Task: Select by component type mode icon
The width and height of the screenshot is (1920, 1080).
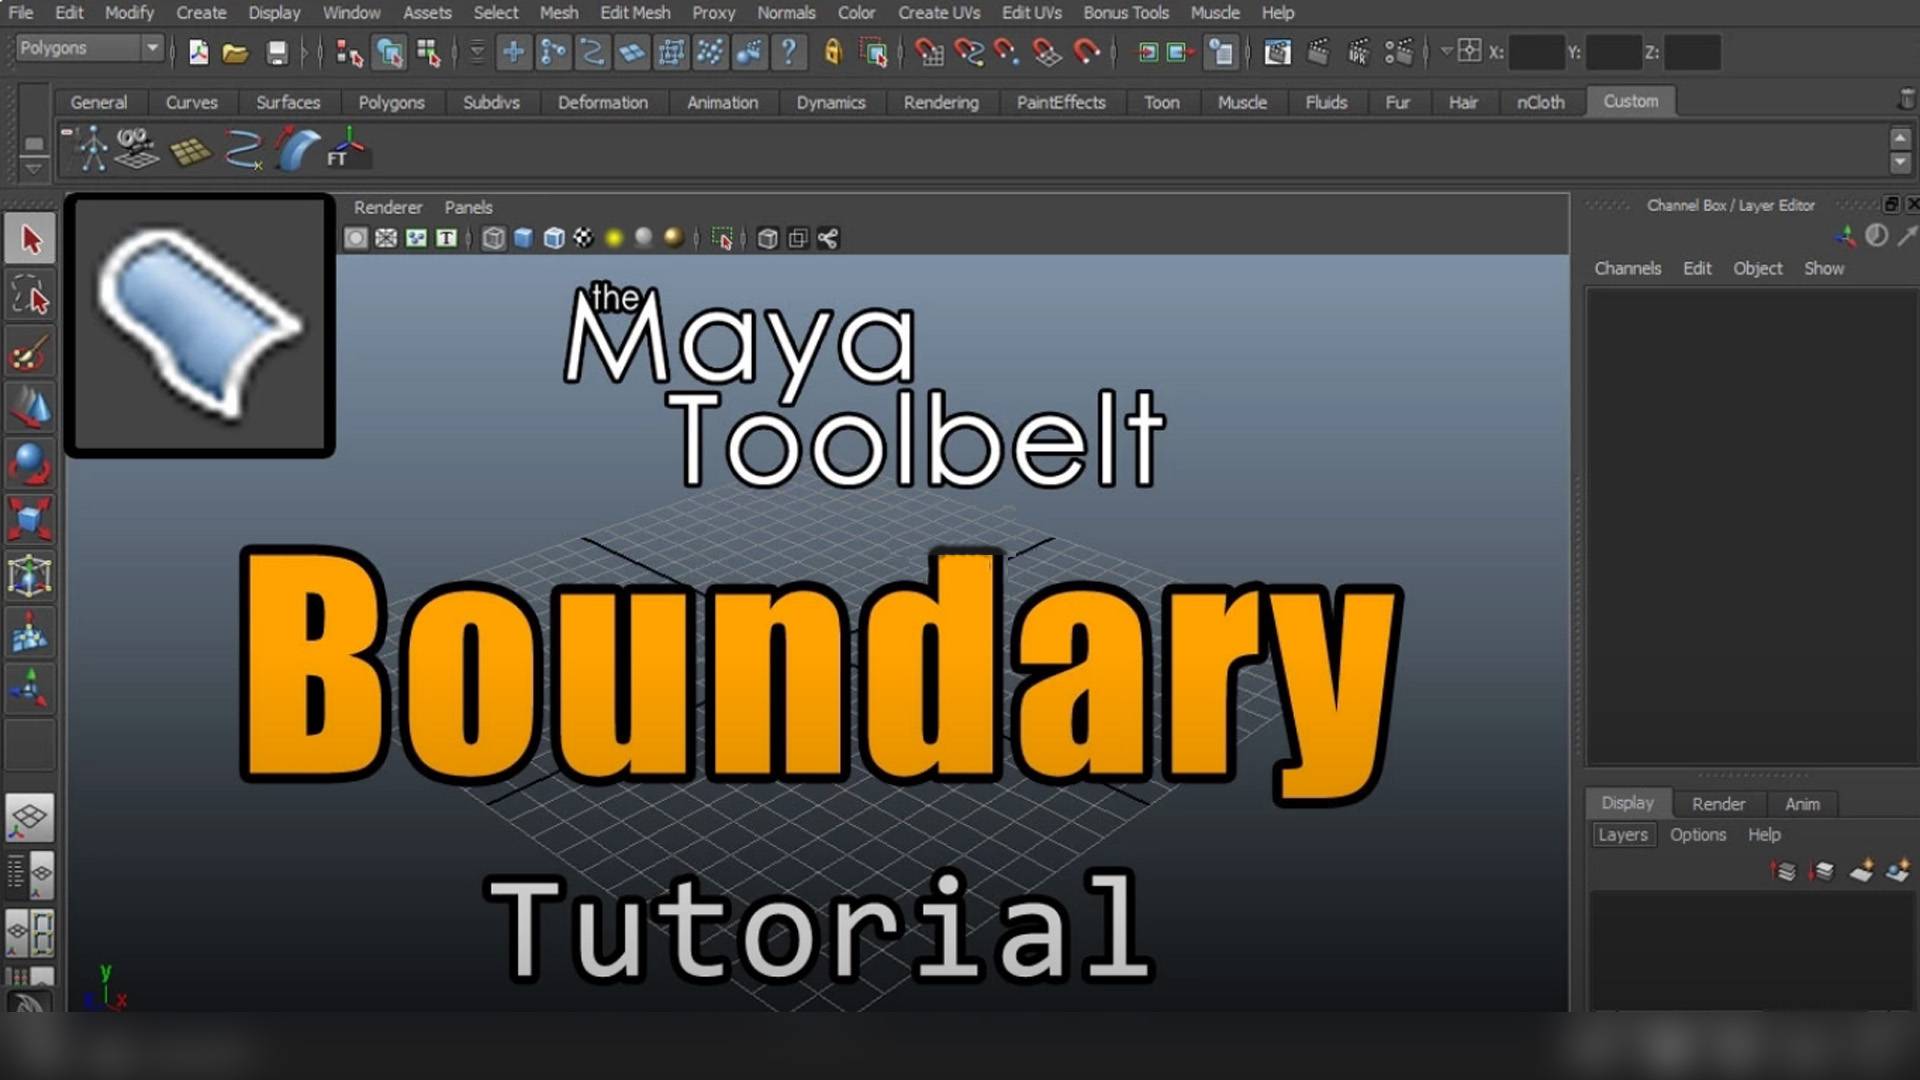Action: point(428,52)
